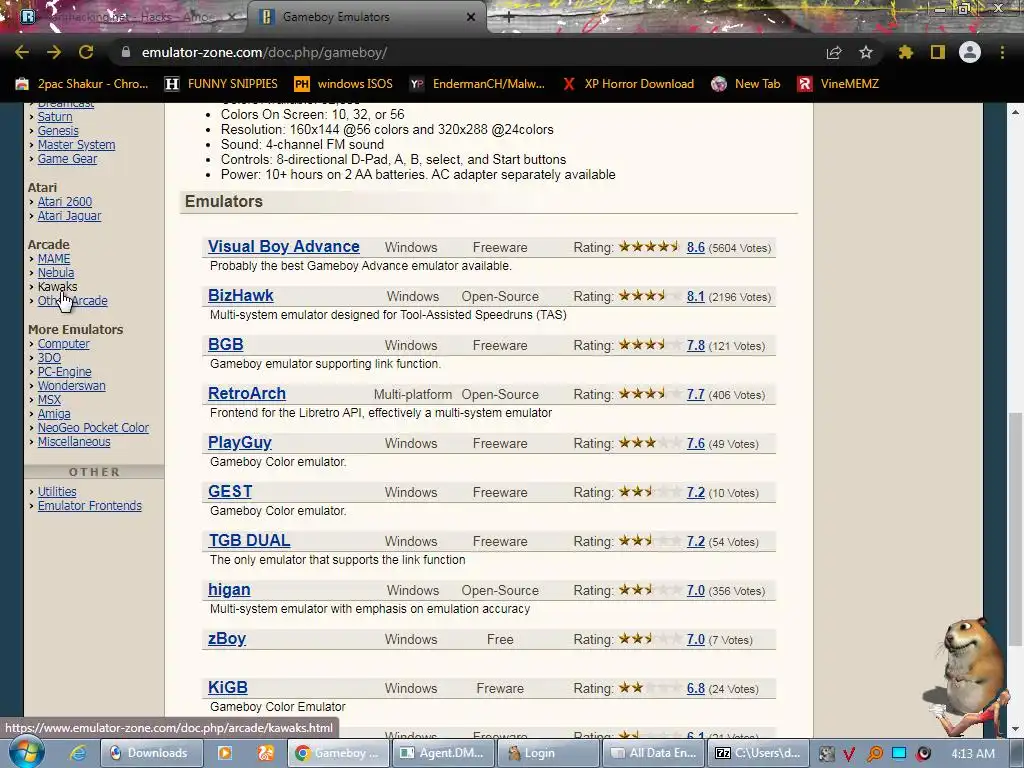Open the 2pac Shakur bookmark
The height and width of the screenshot is (768, 1024).
click(x=82, y=84)
